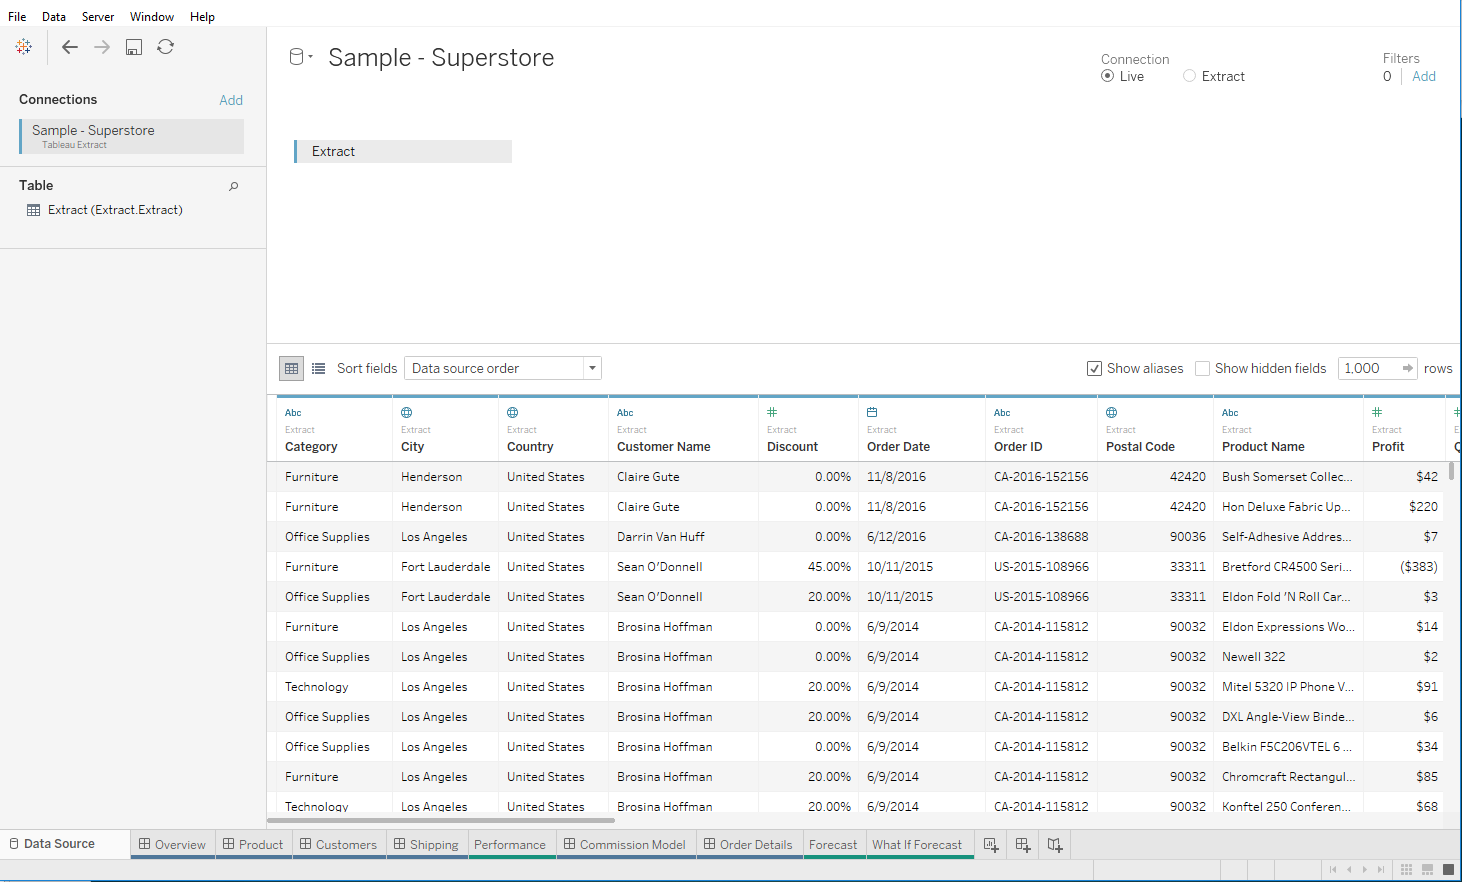Click the rows limit input field
The image size is (1462, 882).
tap(1370, 368)
